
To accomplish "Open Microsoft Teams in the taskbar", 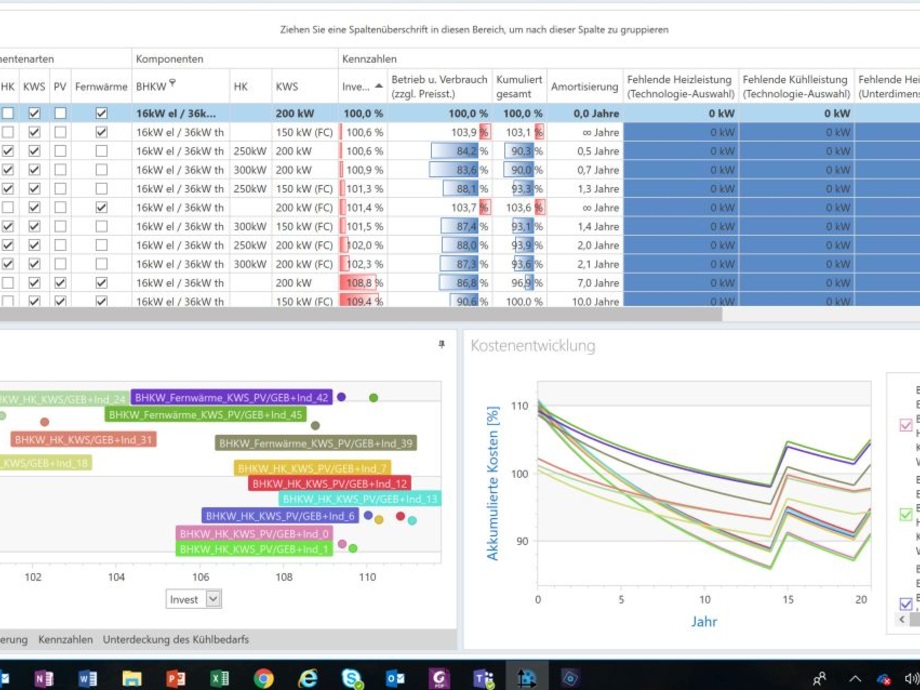I will pos(481,678).
